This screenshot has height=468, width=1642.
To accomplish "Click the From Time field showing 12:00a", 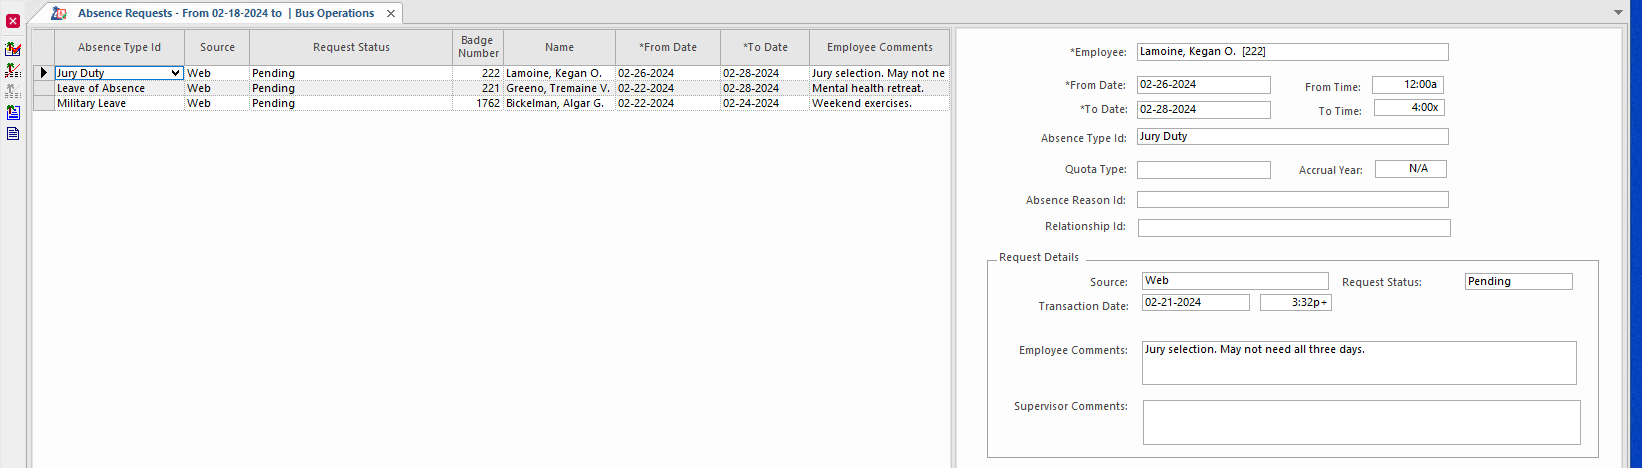I will coord(1408,85).
